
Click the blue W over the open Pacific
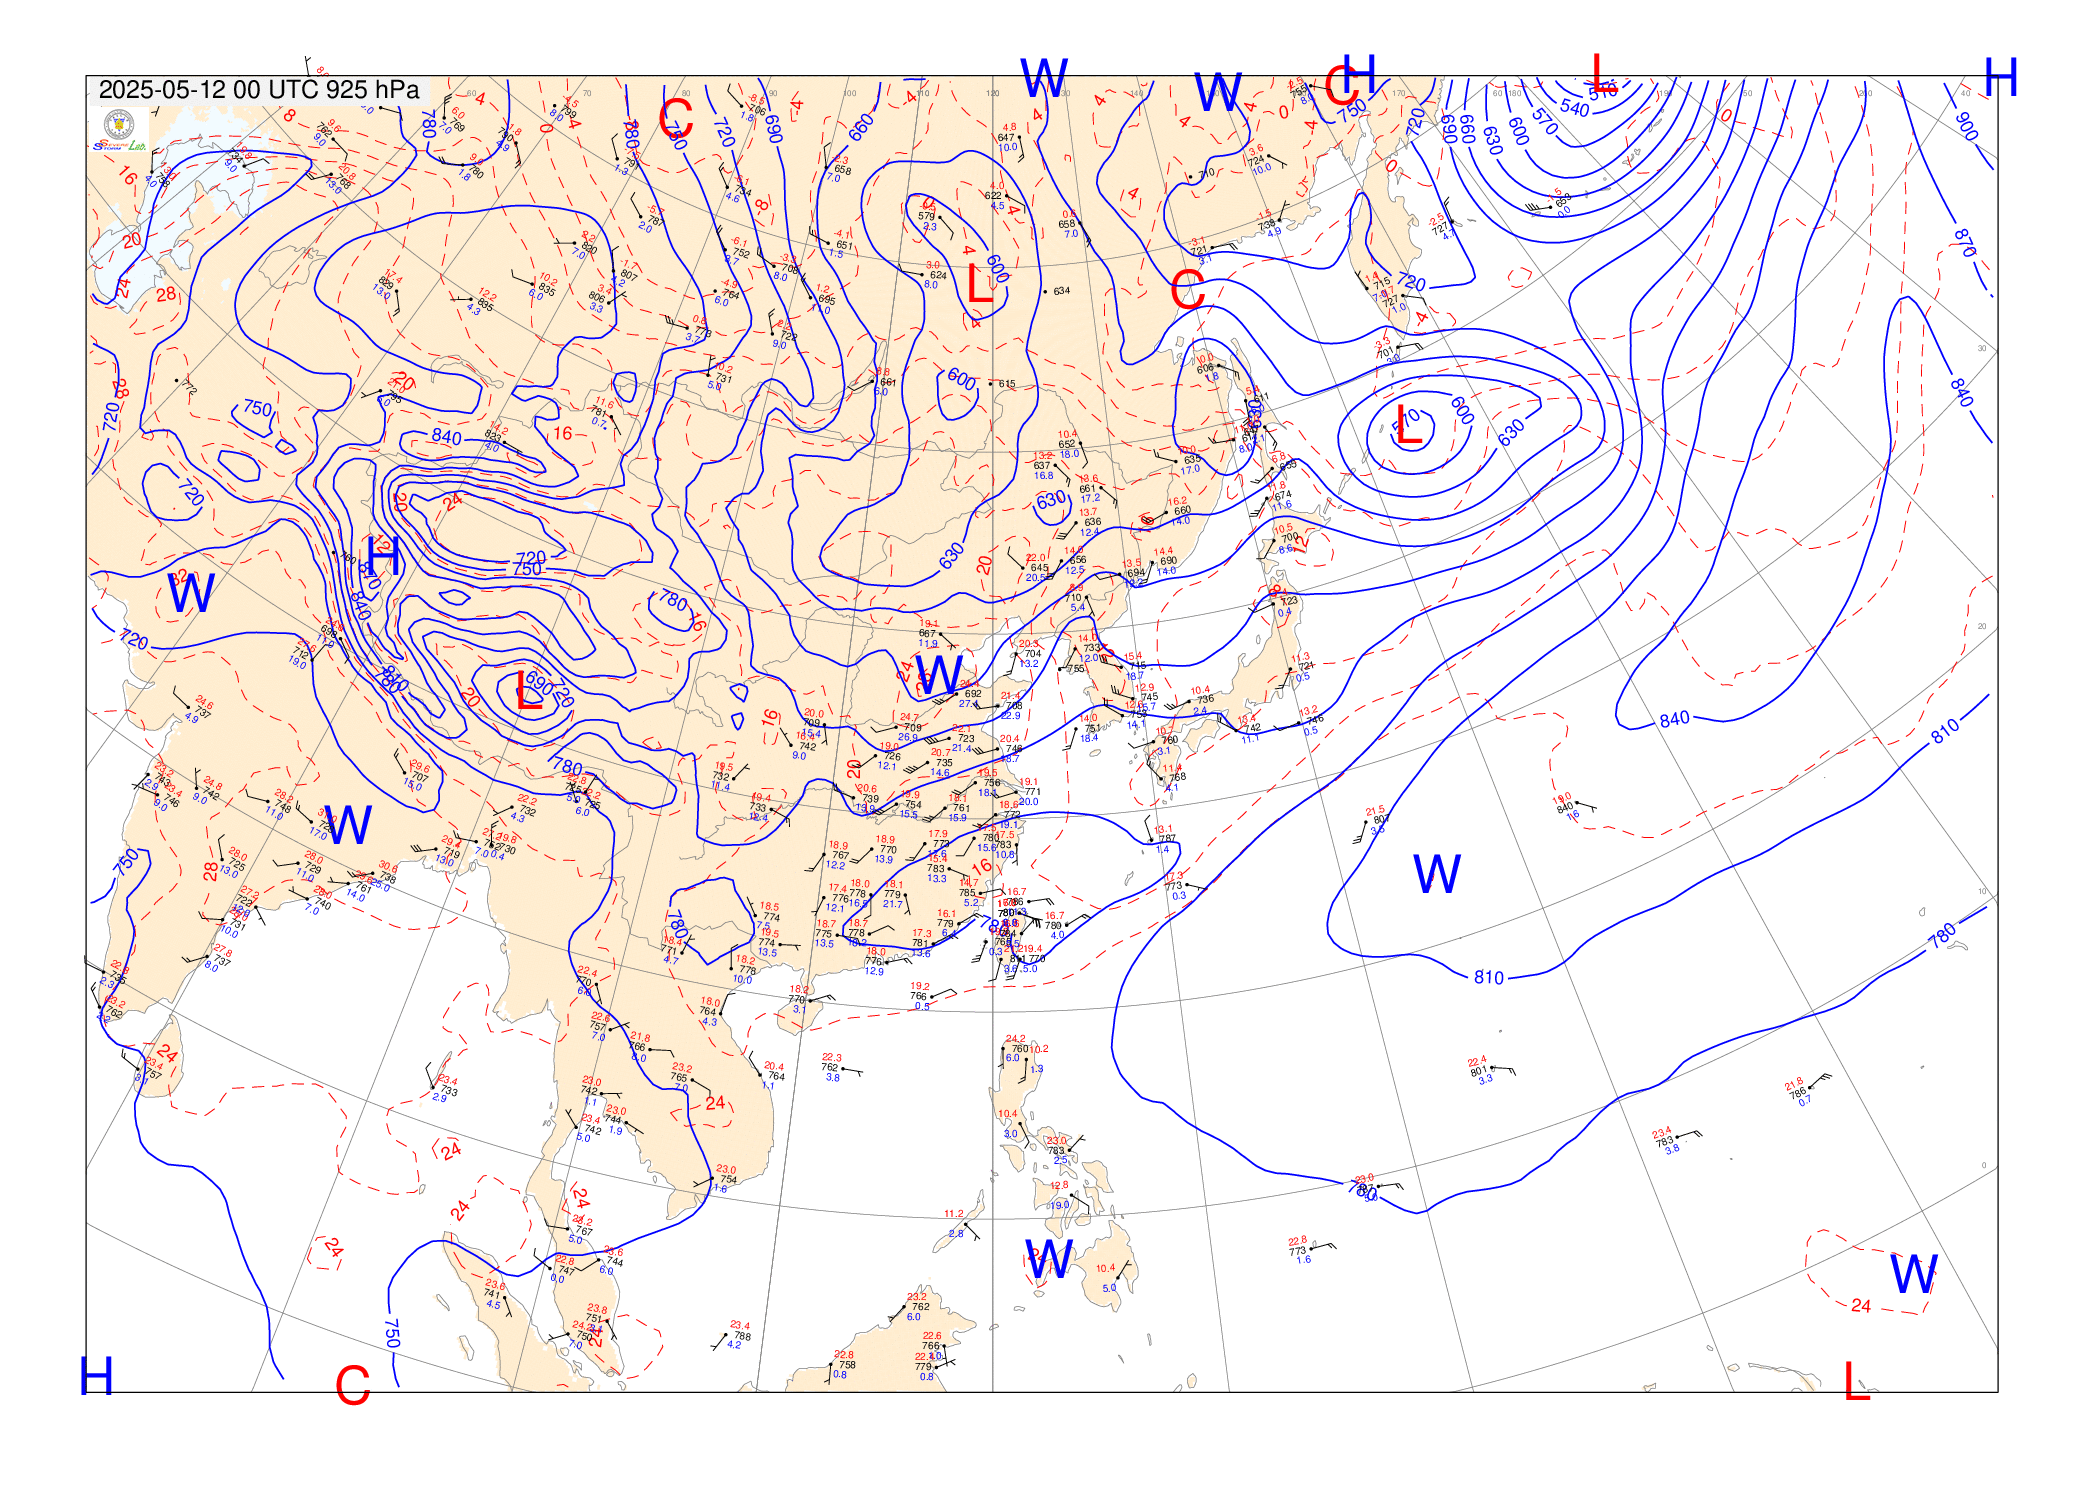pos(1437,874)
